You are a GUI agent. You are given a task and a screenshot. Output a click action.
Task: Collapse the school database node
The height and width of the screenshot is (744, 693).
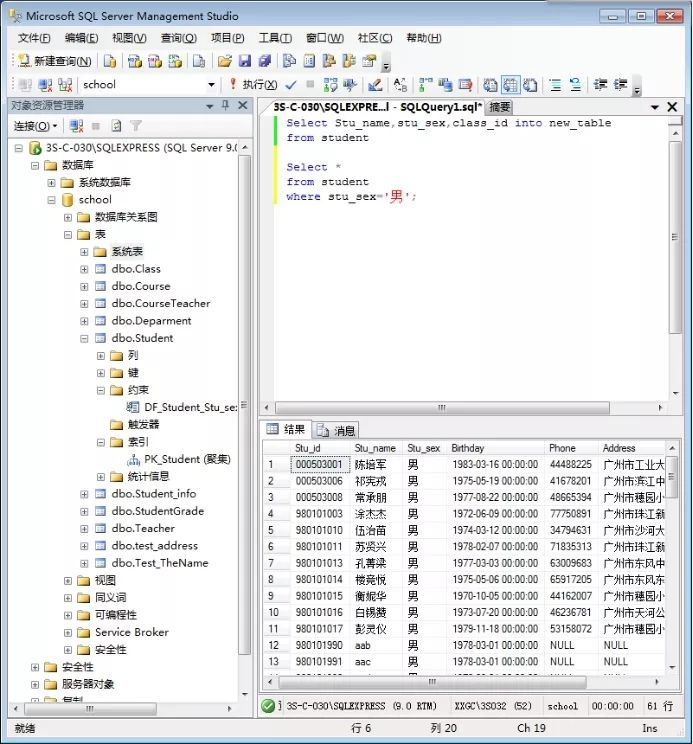(x=51, y=200)
